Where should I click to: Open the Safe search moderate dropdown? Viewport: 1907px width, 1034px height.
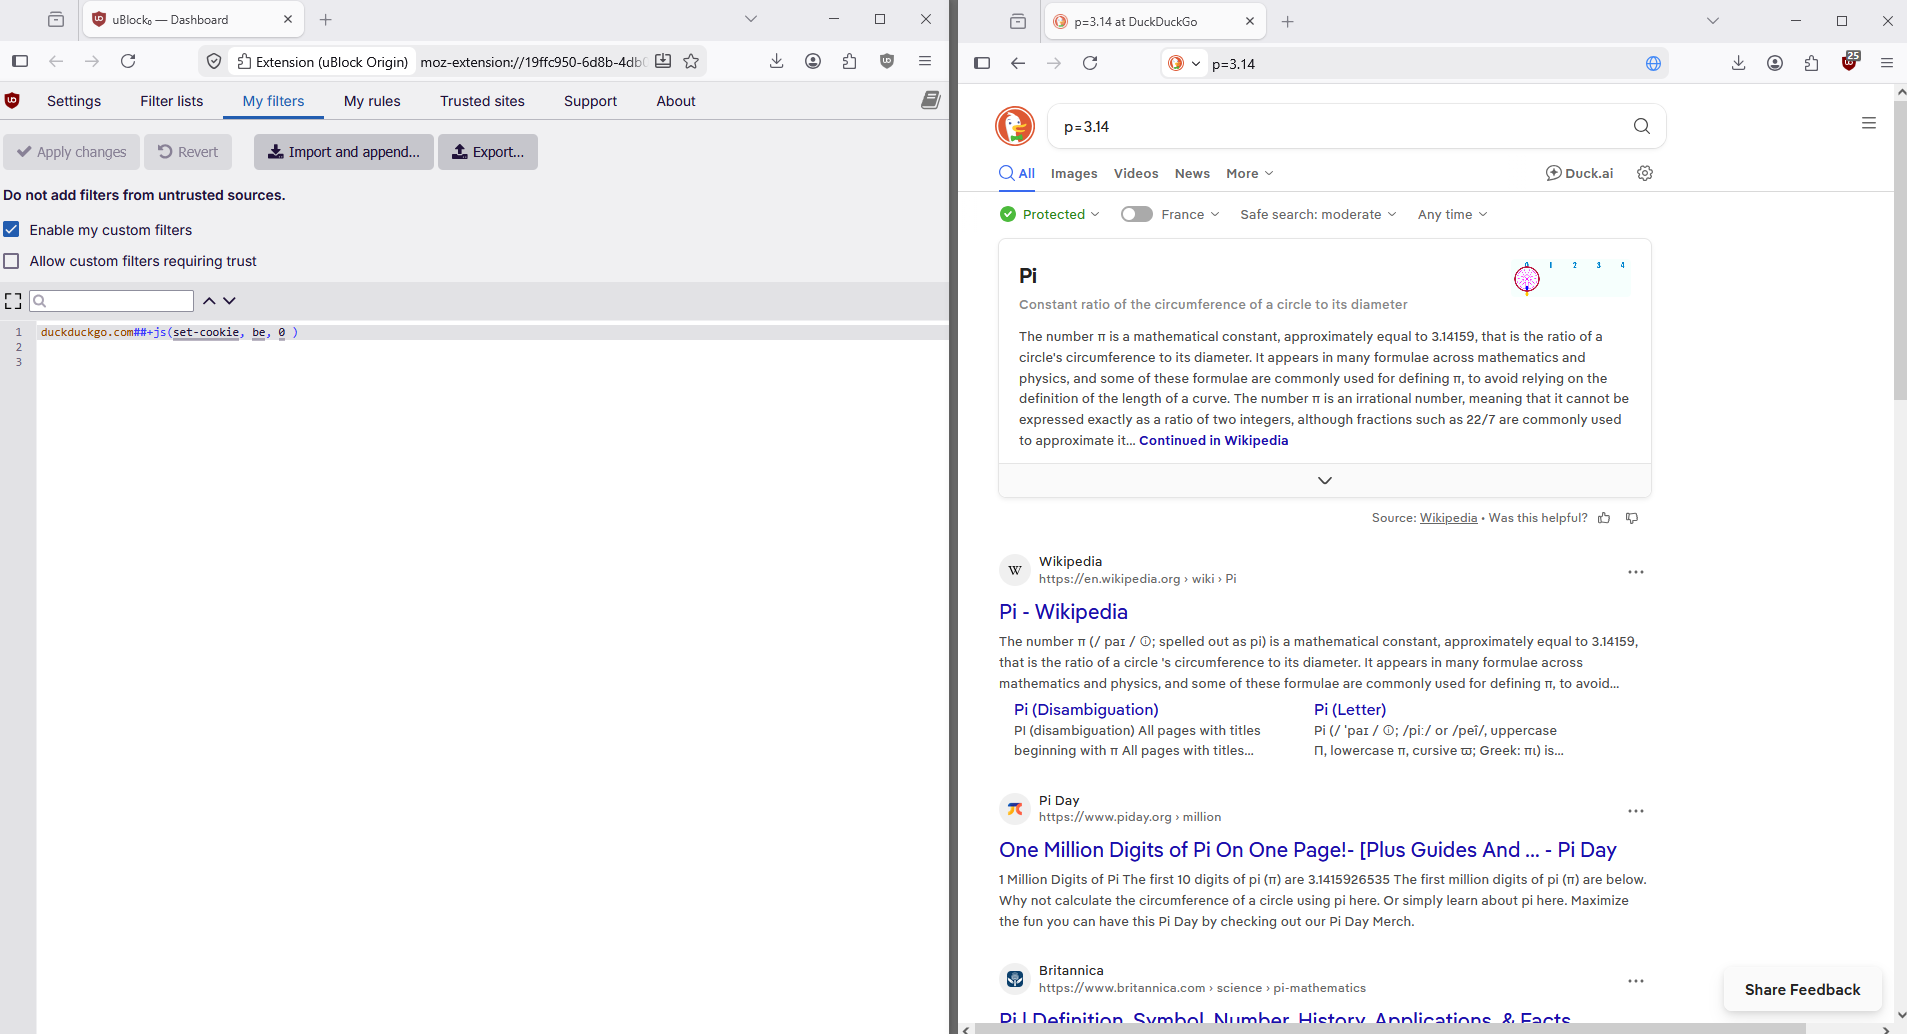[x=1317, y=214]
